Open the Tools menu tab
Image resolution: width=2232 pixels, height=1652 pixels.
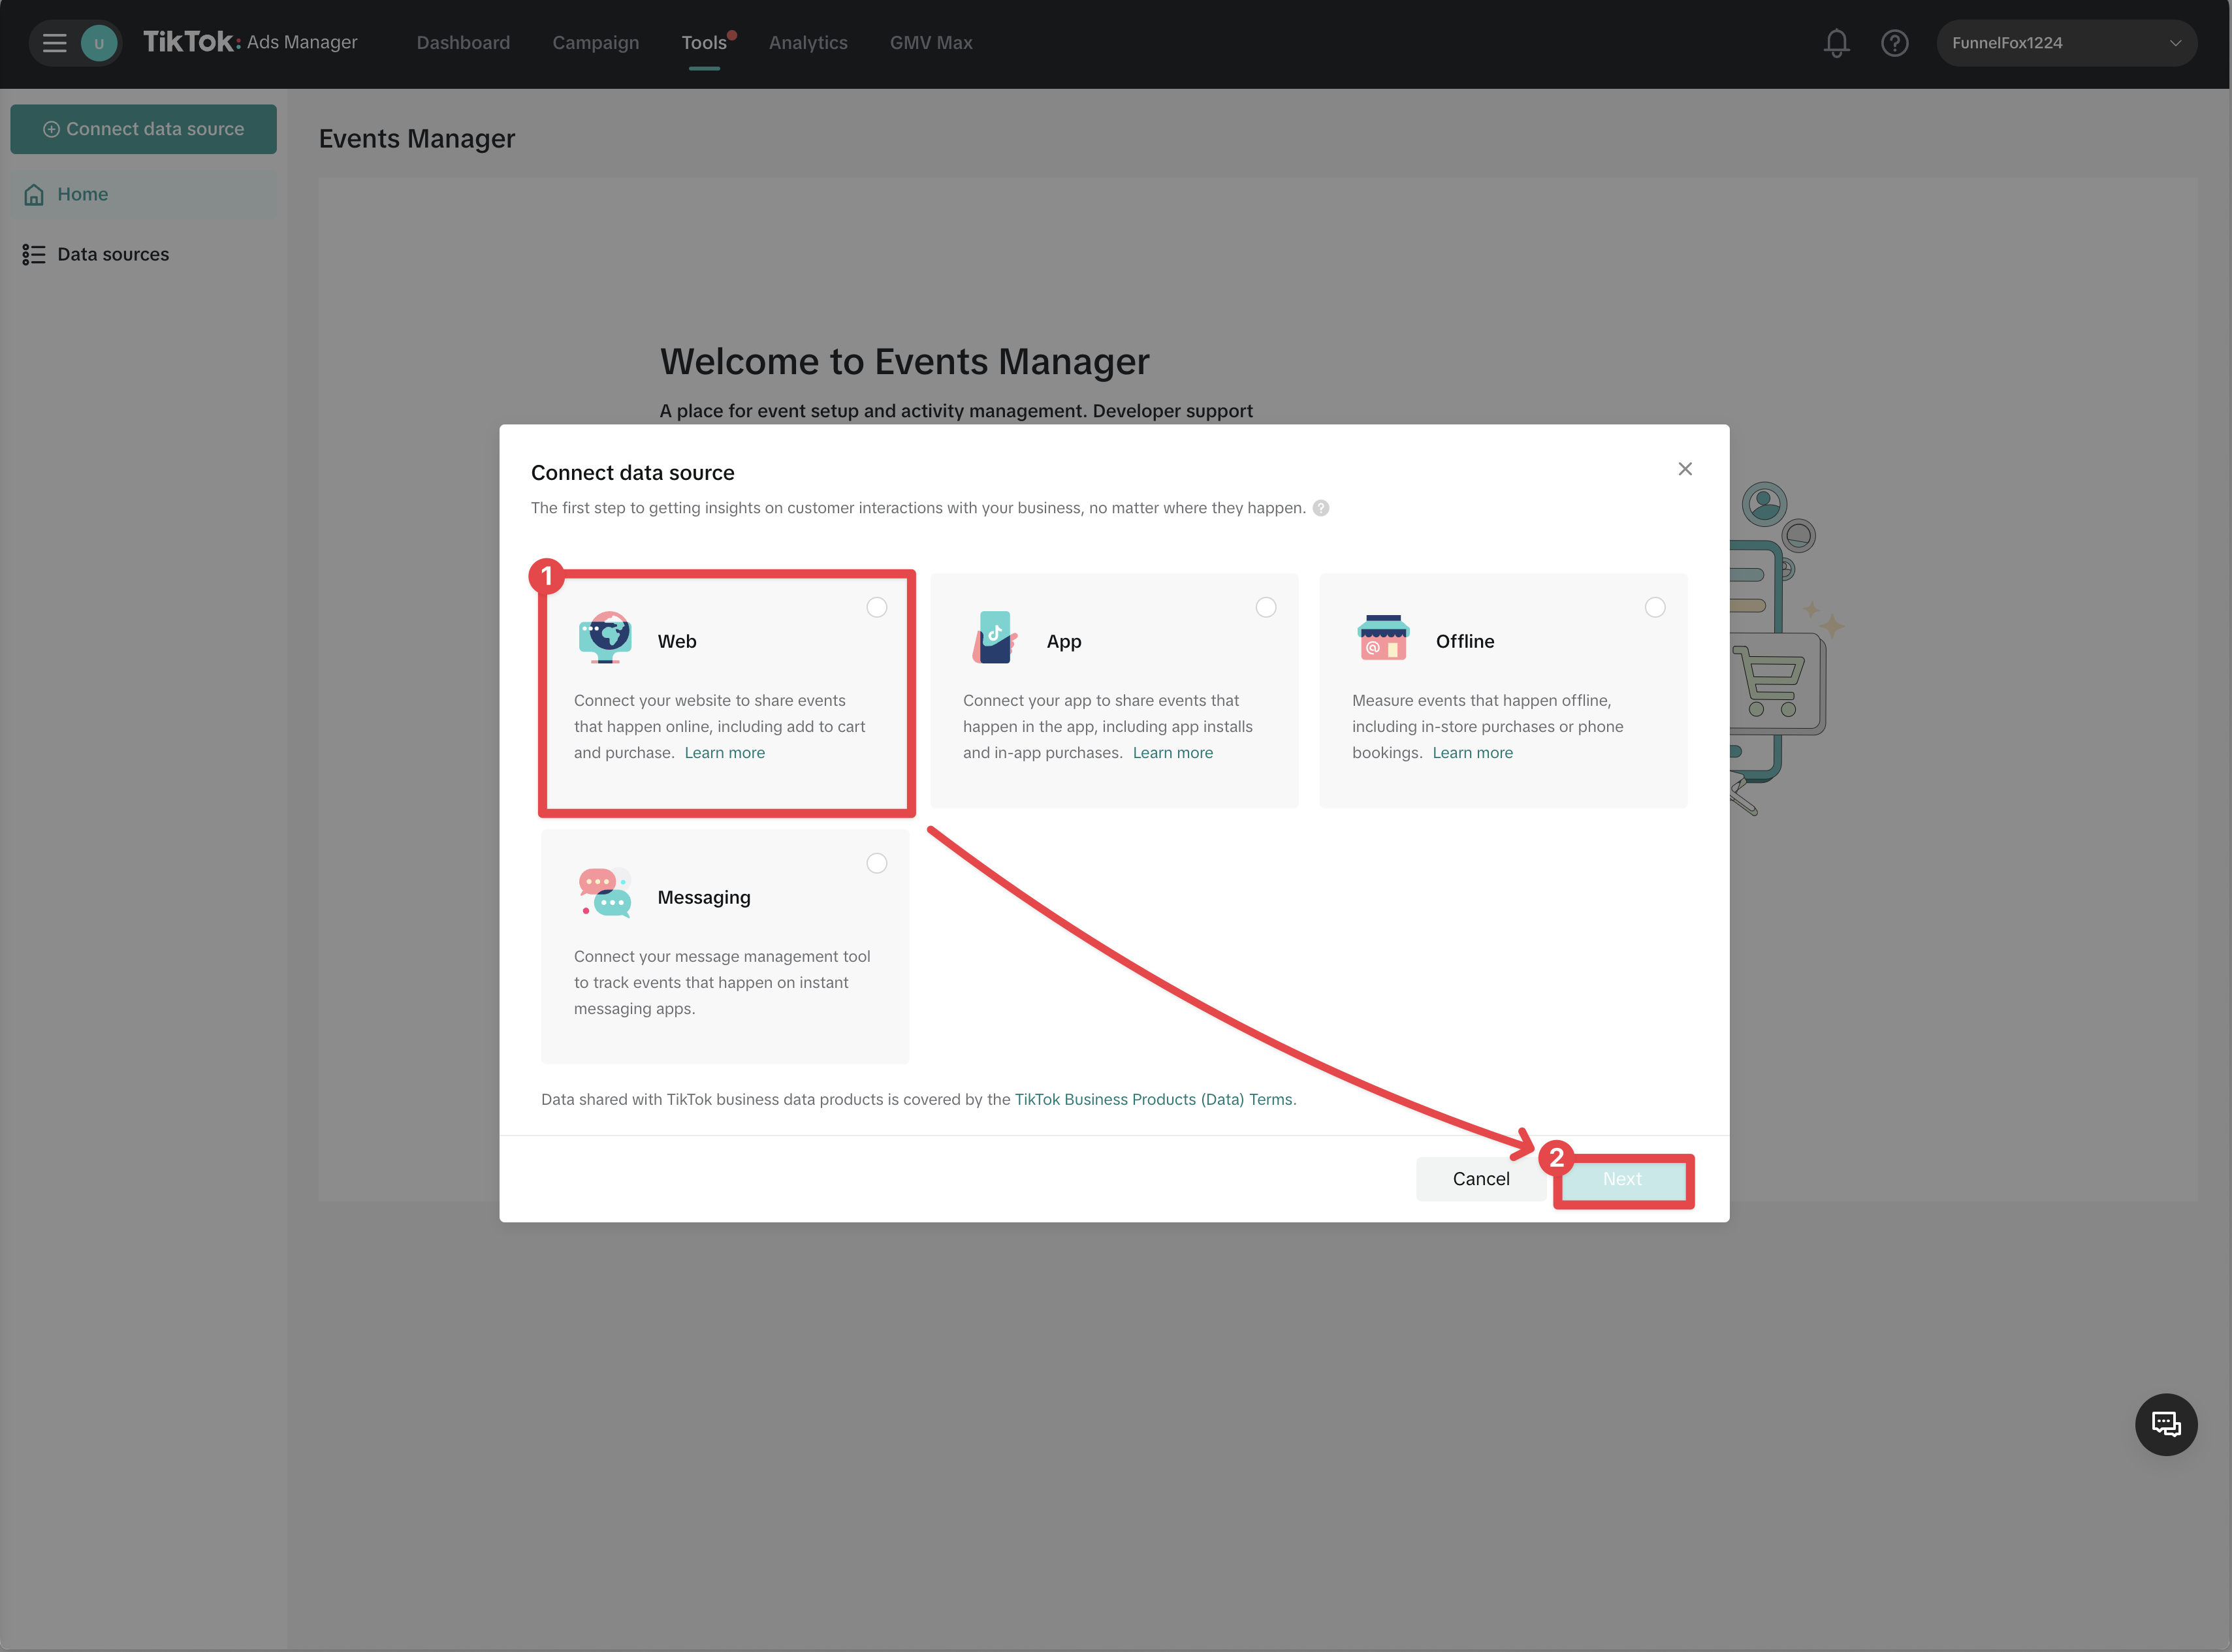click(x=703, y=43)
